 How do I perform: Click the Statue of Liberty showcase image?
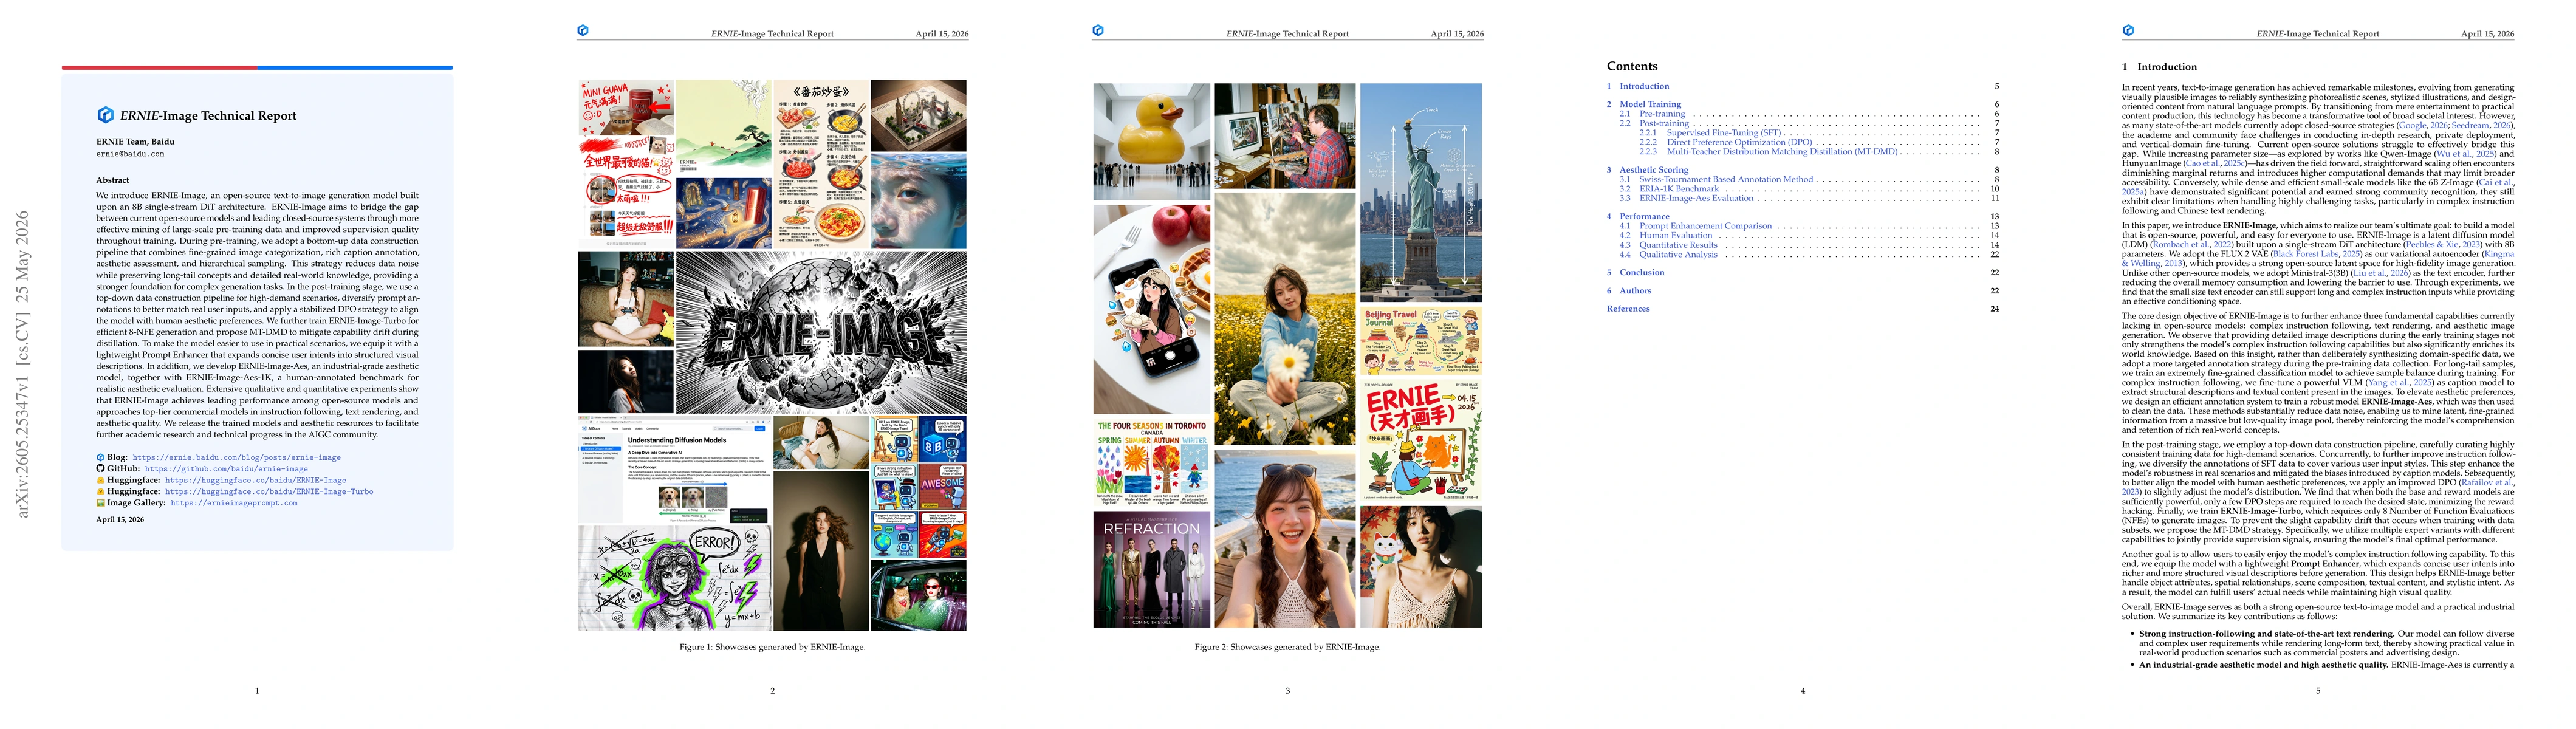click(x=1421, y=193)
